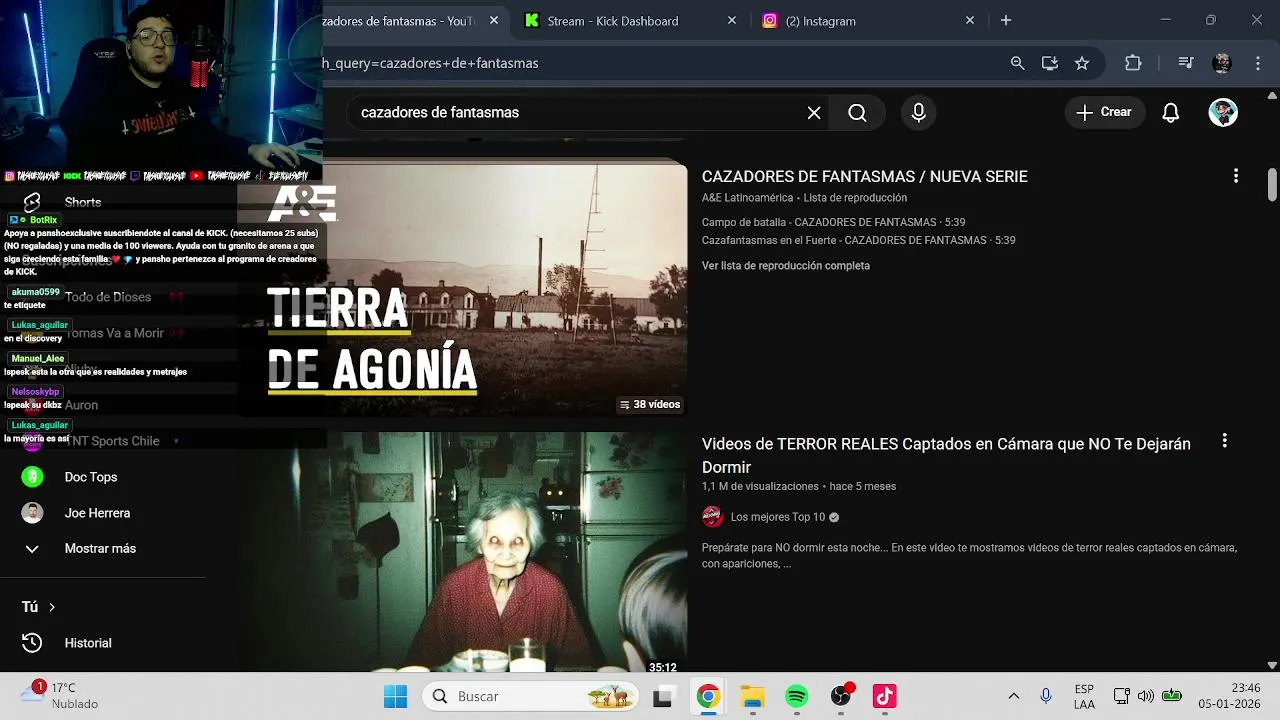1280x720 pixels.
Task: Close the YouTube tab
Action: 493,20
